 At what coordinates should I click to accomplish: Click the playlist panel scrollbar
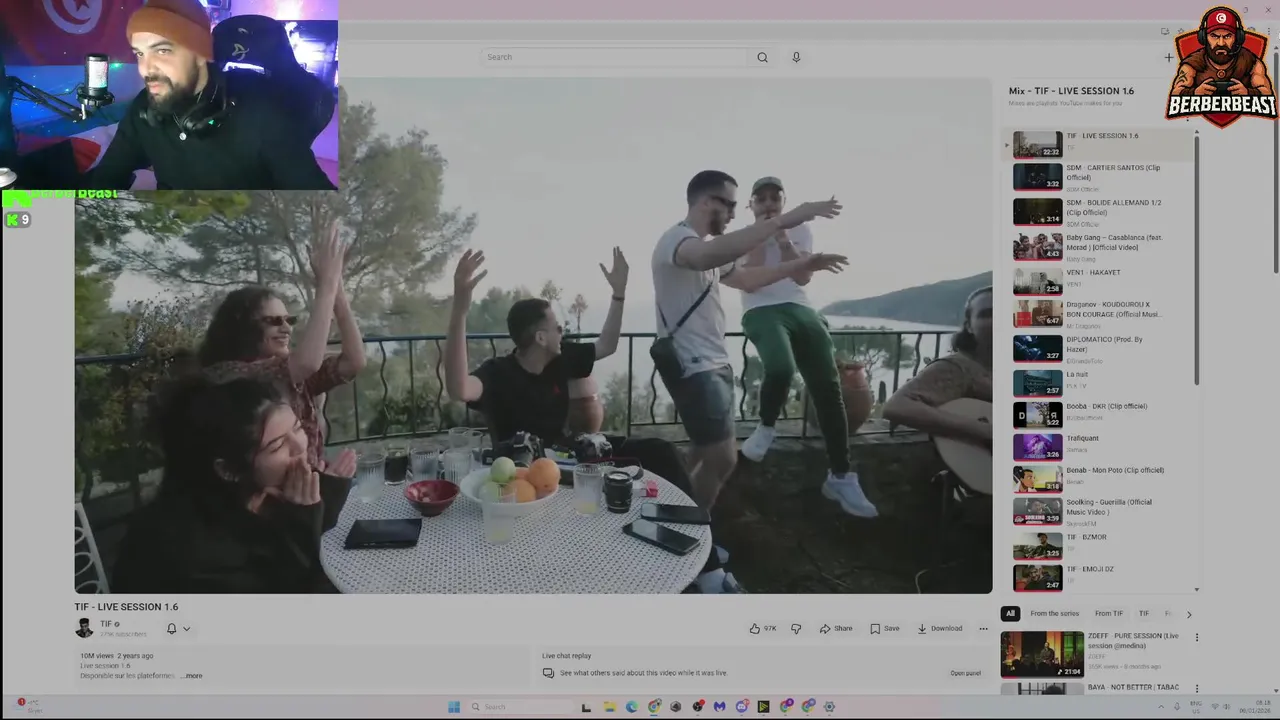(x=1196, y=260)
